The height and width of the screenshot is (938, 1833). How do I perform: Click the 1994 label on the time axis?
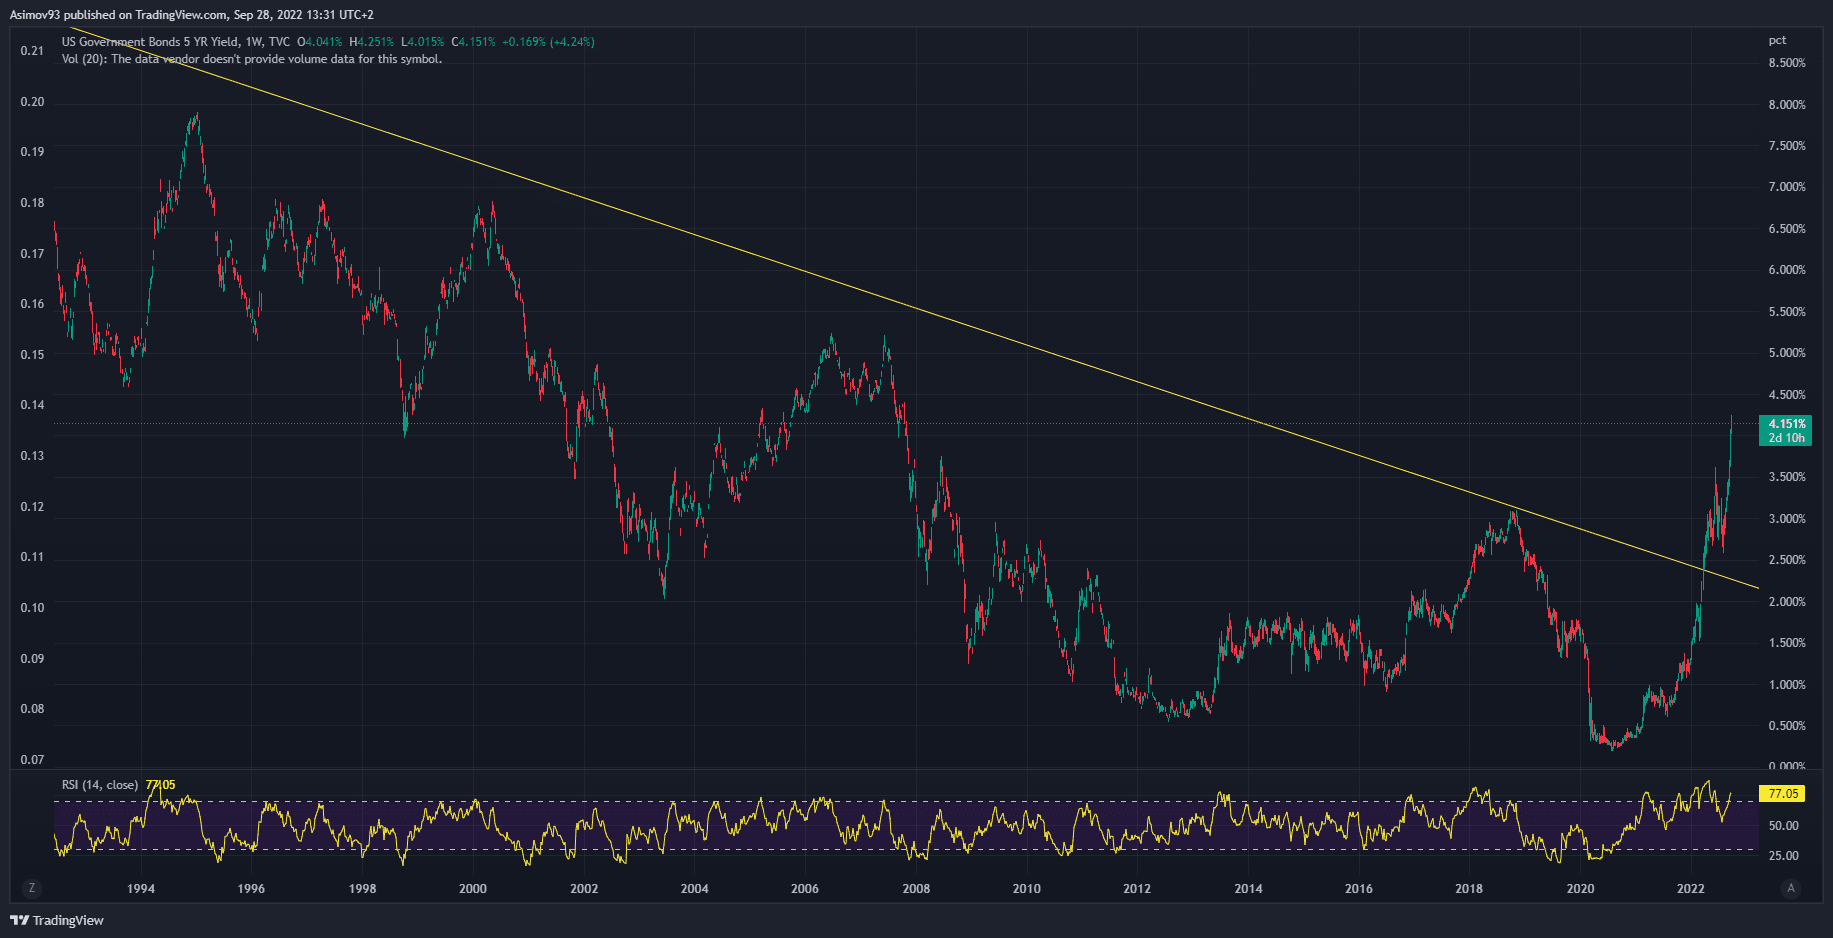pyautogui.click(x=141, y=888)
